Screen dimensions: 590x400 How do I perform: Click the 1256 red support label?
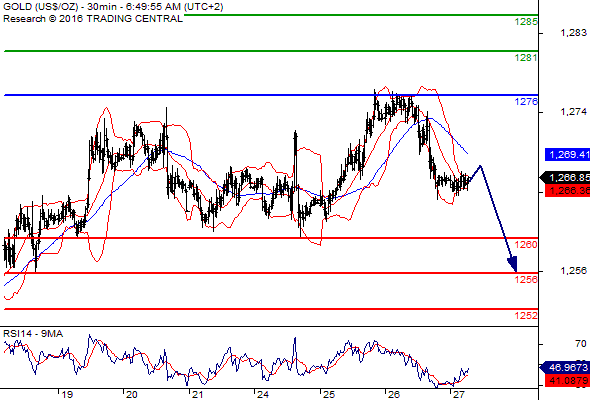[526, 279]
